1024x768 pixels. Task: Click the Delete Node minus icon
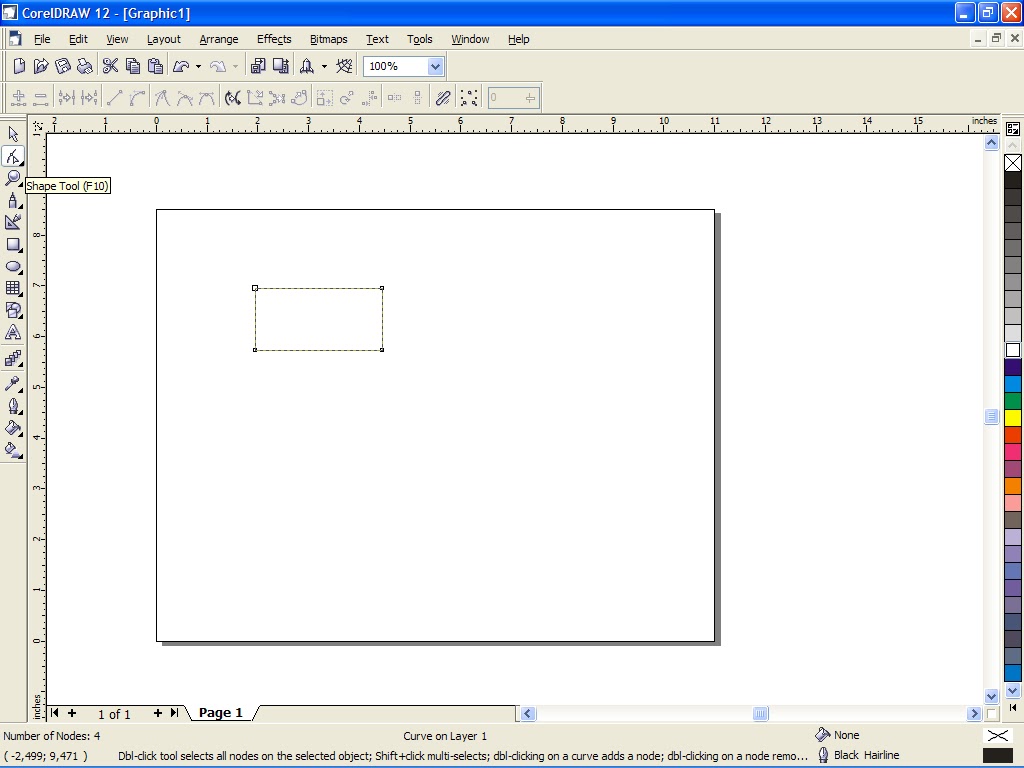[x=40, y=98]
